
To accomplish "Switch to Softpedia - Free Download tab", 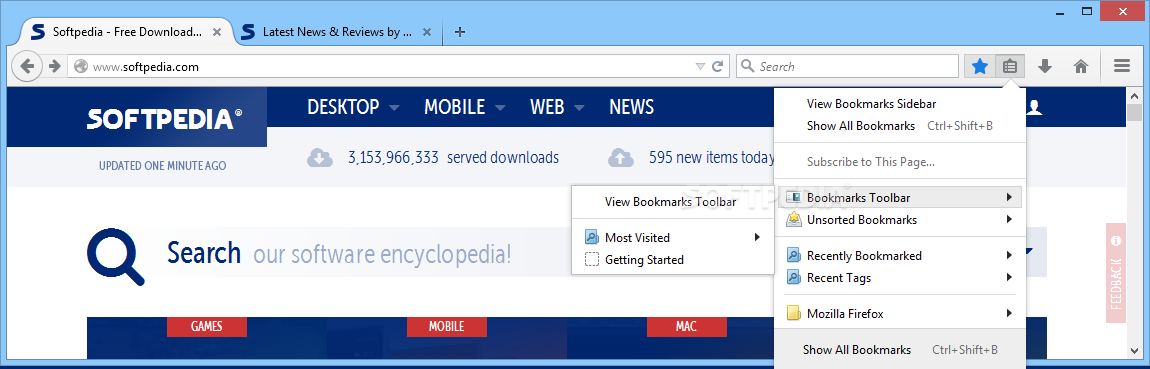I will click(x=128, y=32).
